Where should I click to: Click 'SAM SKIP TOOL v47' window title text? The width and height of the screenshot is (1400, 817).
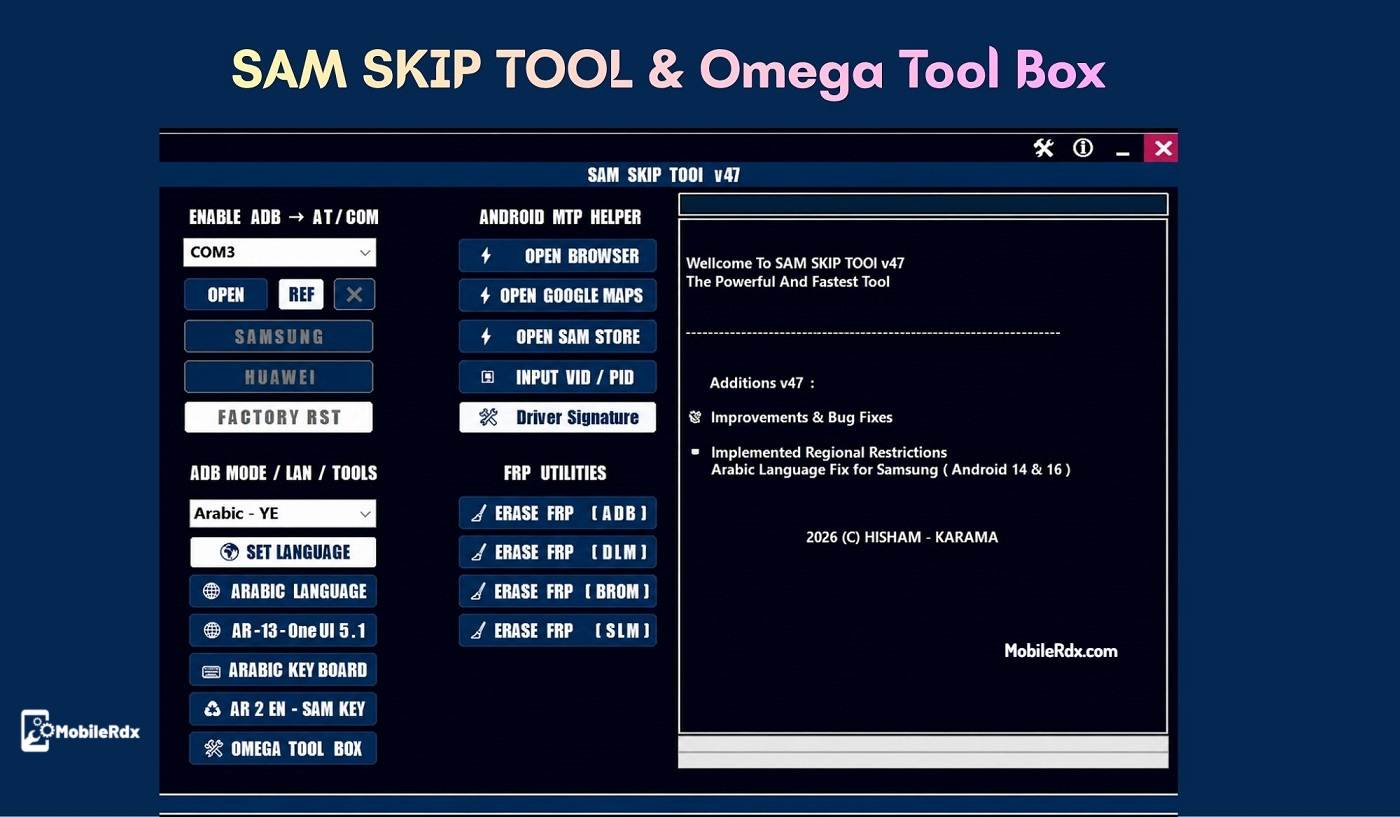[664, 175]
